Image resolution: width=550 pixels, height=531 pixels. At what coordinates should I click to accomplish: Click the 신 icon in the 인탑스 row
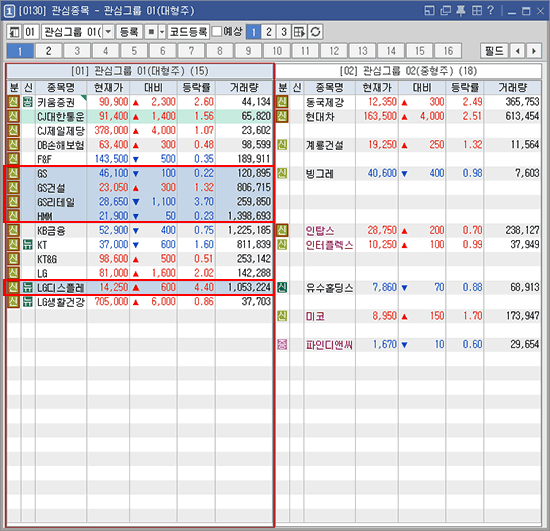tap(282, 230)
